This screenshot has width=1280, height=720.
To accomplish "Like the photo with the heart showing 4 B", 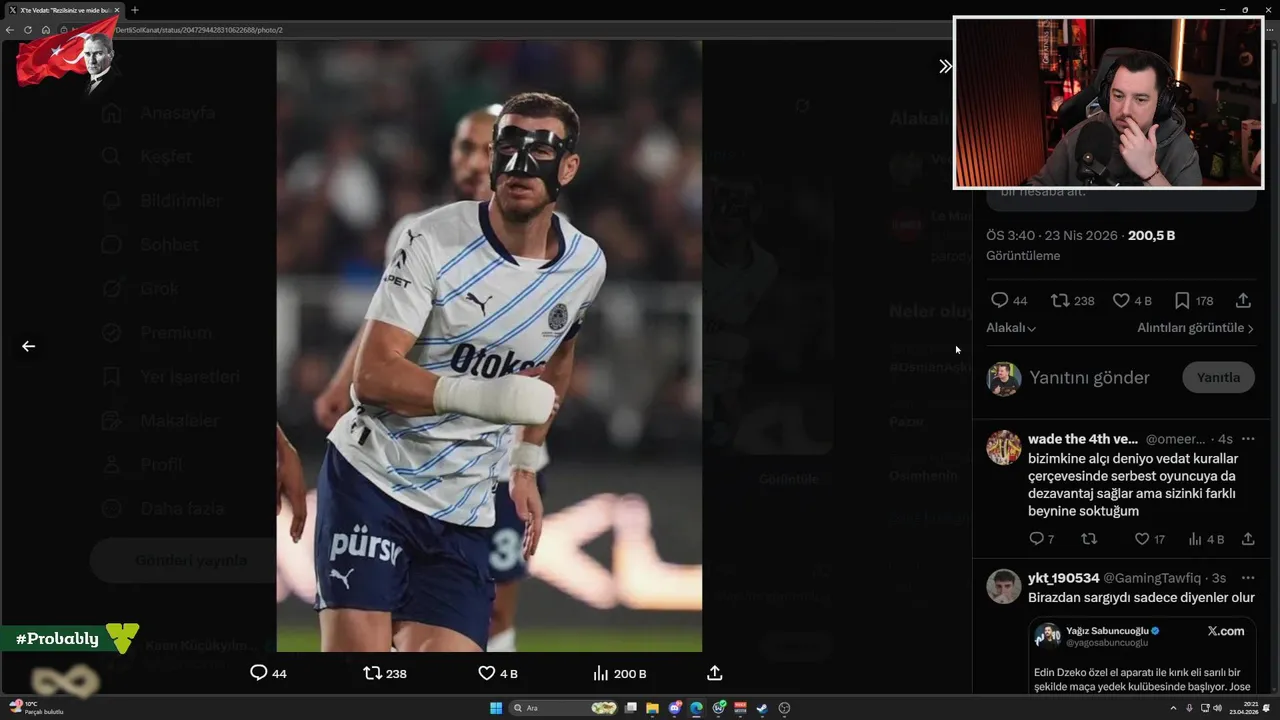I will click(x=486, y=673).
